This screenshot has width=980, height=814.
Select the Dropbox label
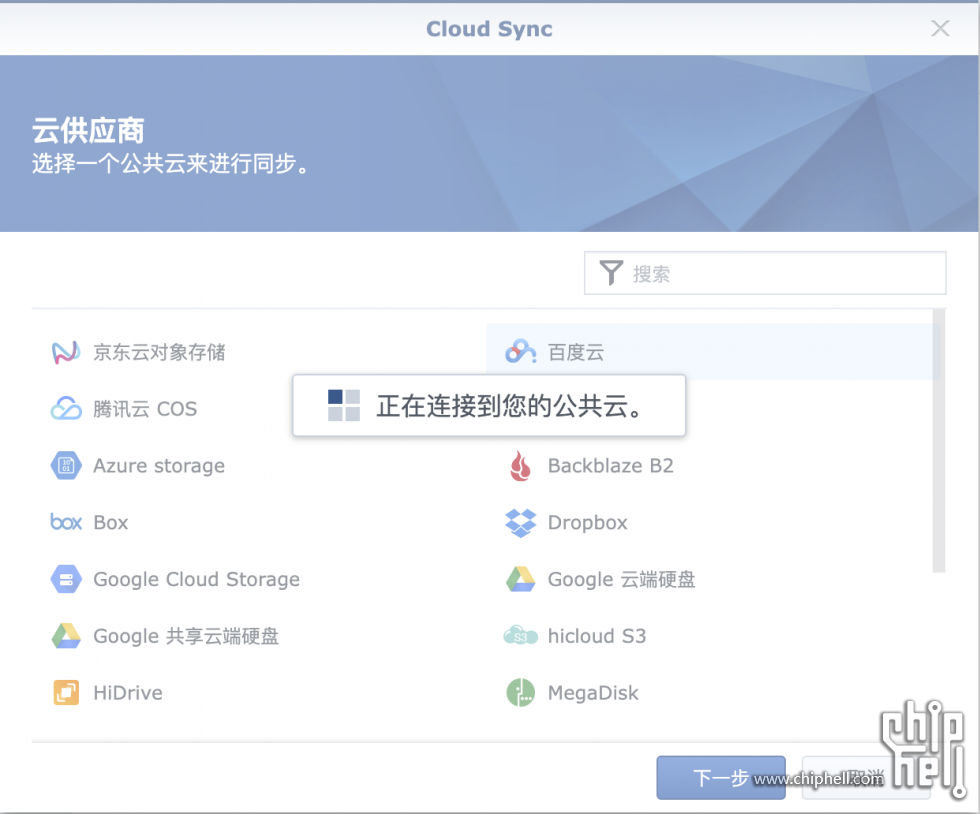(588, 523)
